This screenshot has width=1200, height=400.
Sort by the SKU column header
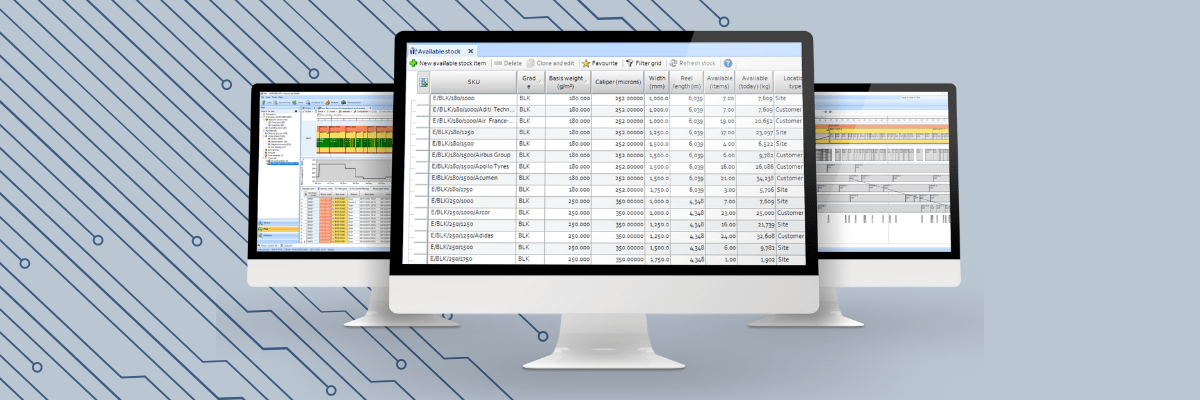click(473, 82)
